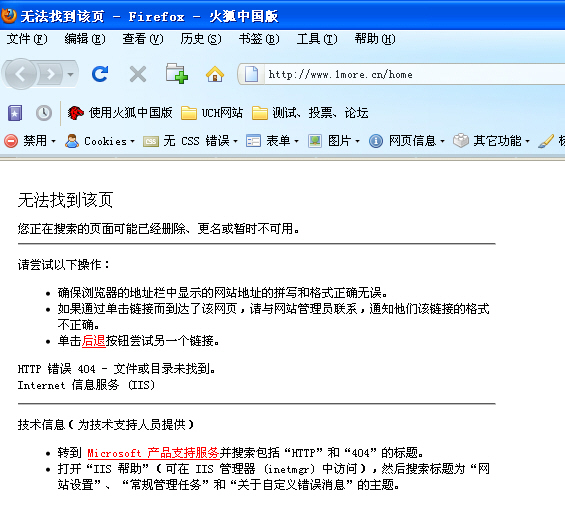Click the gray stop loading X icon
Viewport: 565px width, 527px height.
pos(138,75)
